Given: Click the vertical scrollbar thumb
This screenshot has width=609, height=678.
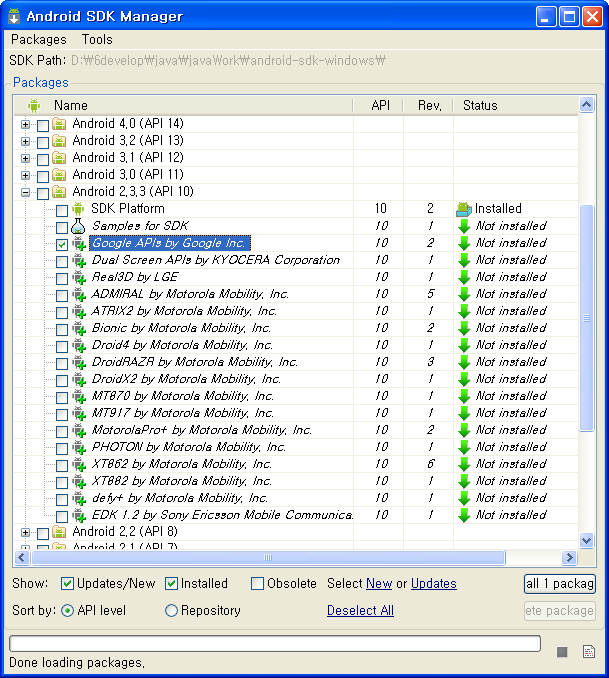Looking at the screenshot, I should coord(587,318).
